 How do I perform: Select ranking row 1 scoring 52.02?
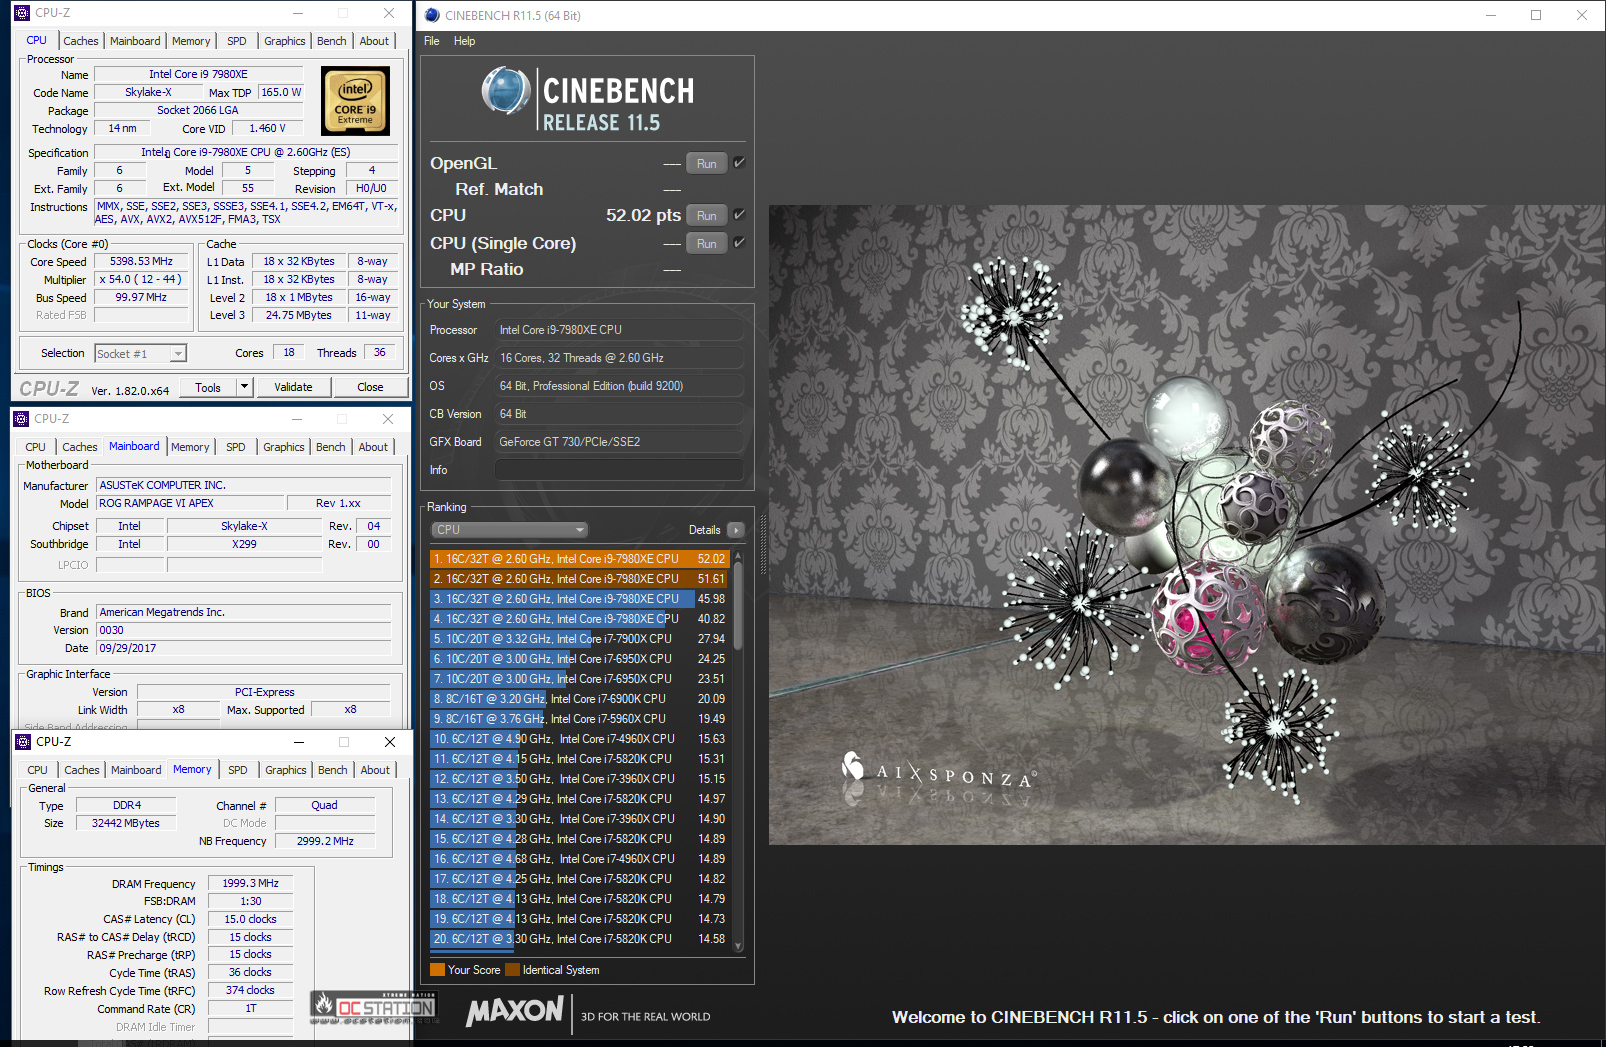coord(579,559)
